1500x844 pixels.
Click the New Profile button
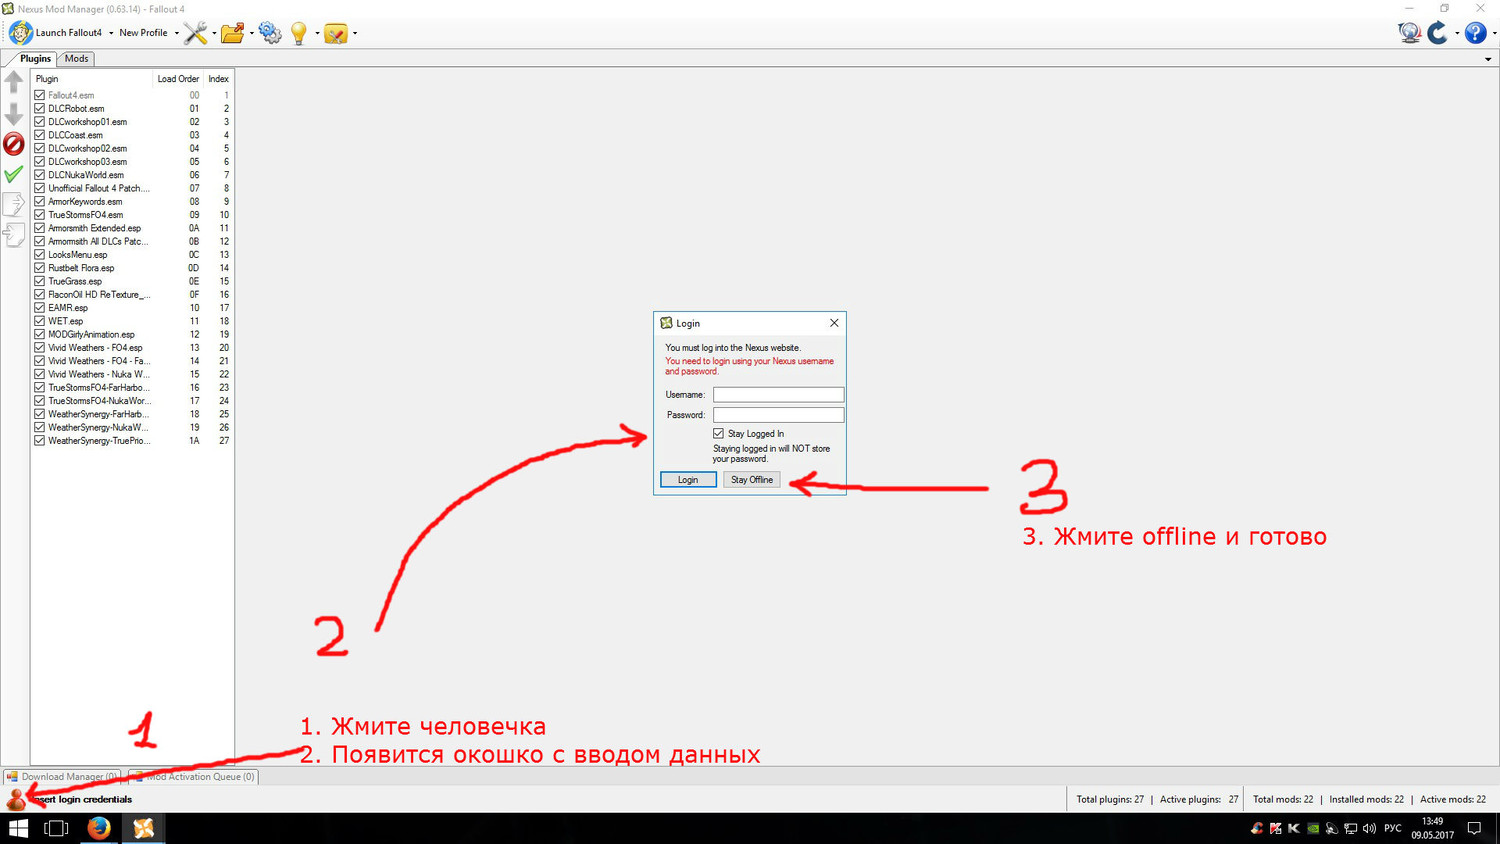tap(143, 33)
